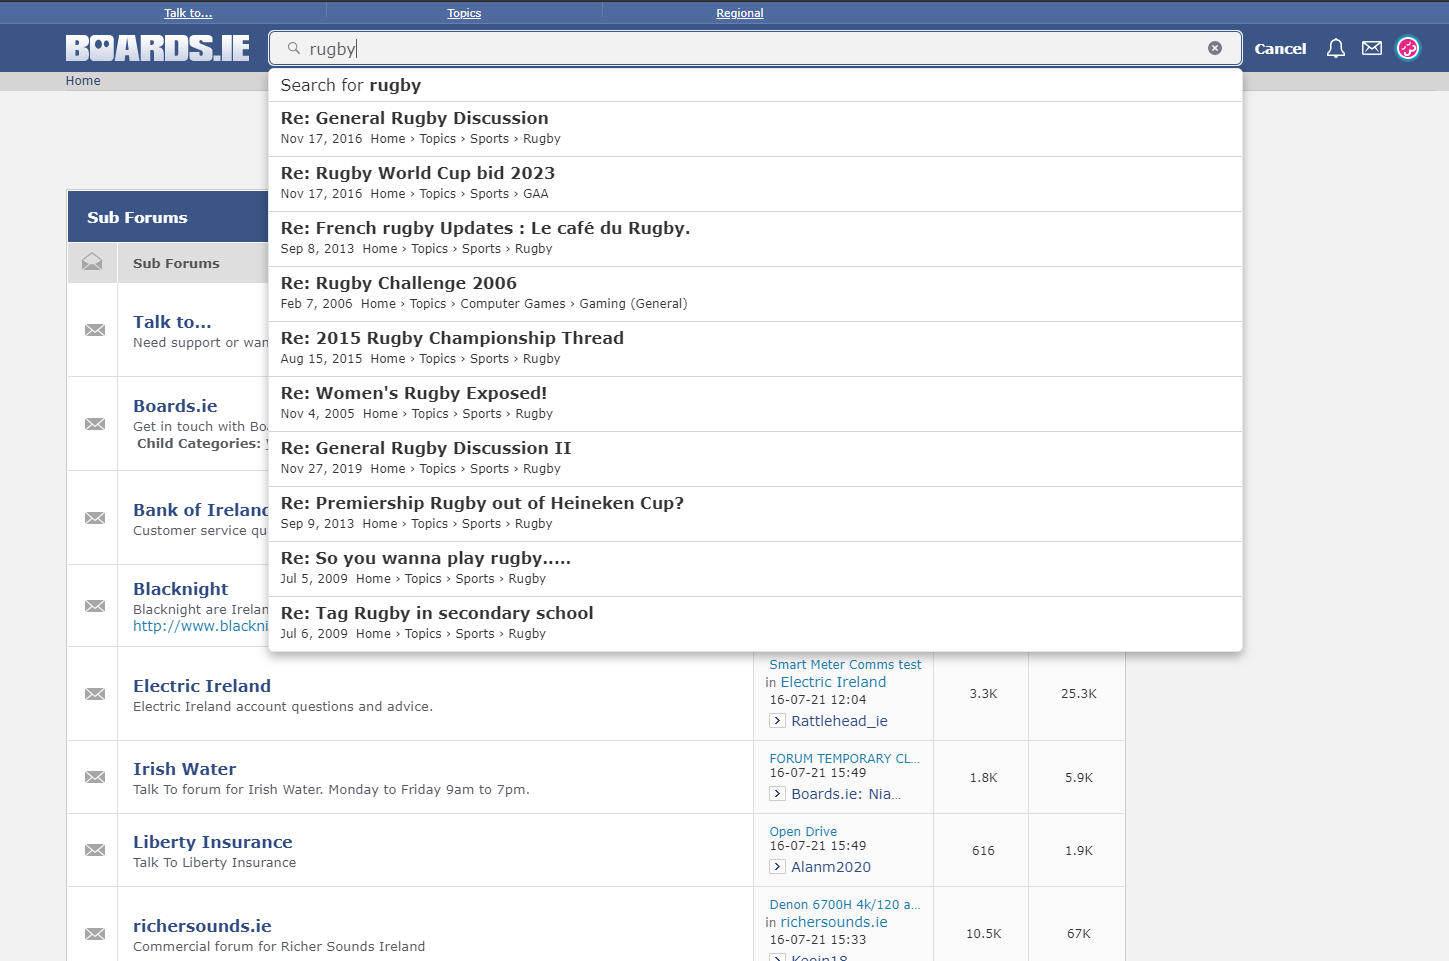Viewport: 1449px width, 961px height.
Task: Click the Boards.ie logo
Action: click(x=158, y=48)
